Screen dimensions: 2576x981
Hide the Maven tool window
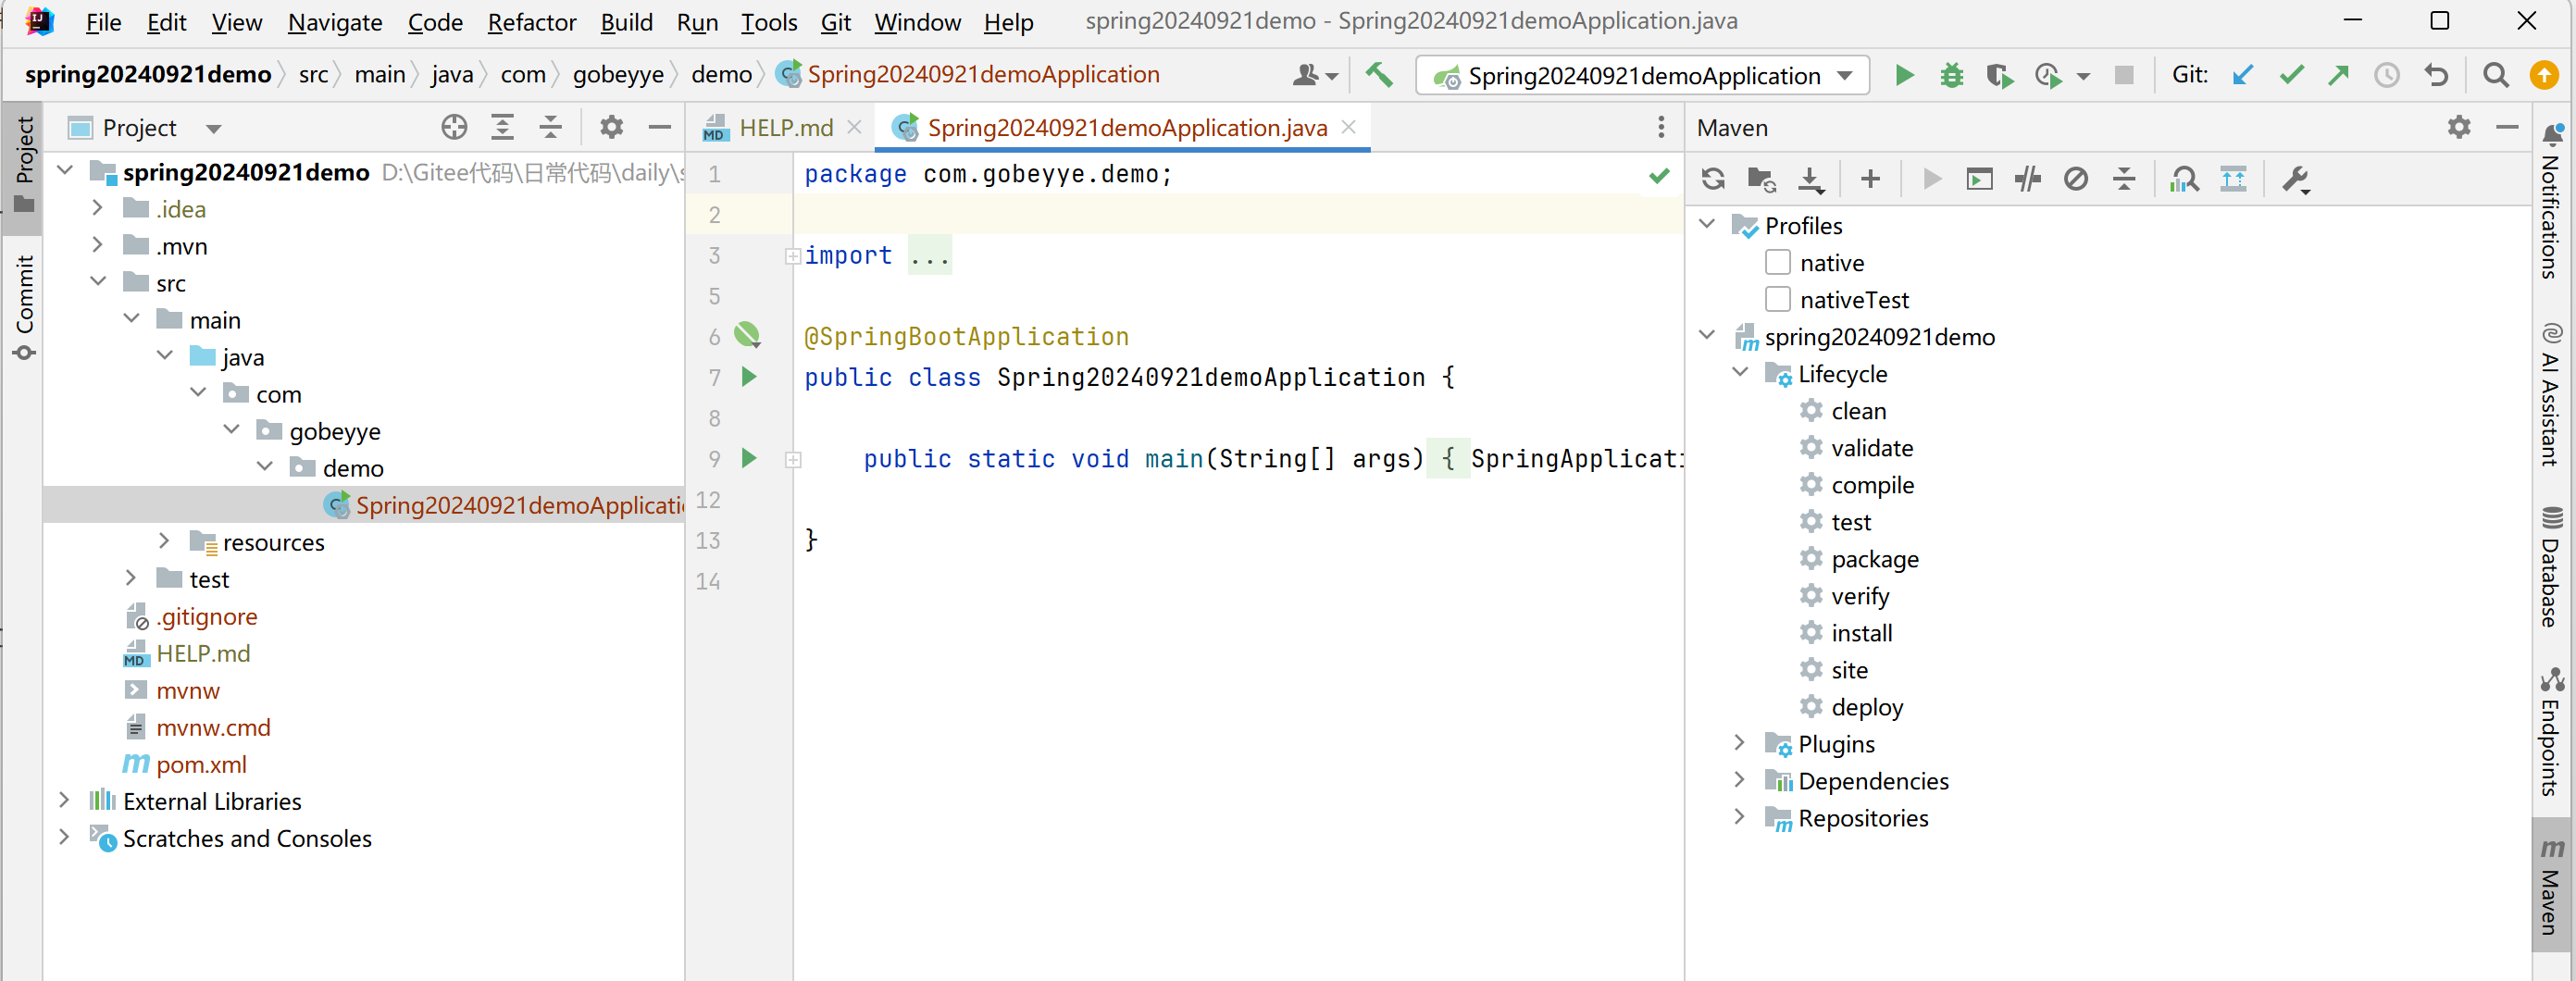tap(2506, 127)
